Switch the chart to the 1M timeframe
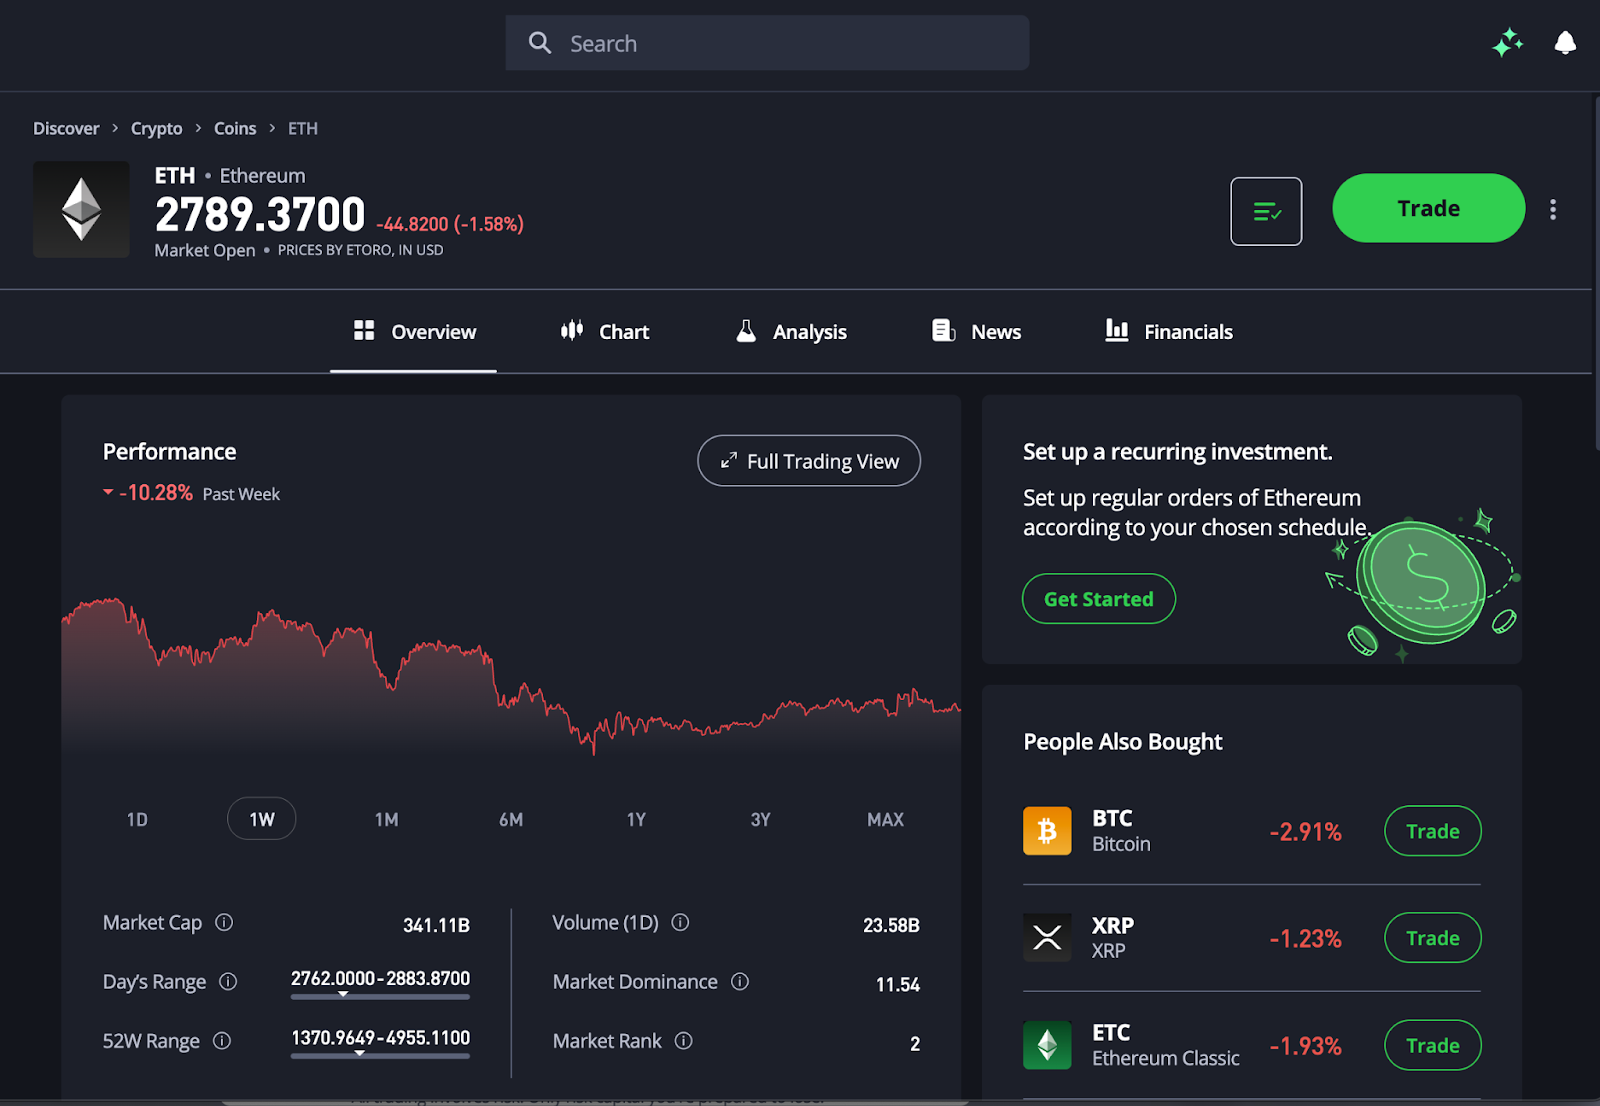This screenshot has height=1106, width=1600. tap(386, 819)
